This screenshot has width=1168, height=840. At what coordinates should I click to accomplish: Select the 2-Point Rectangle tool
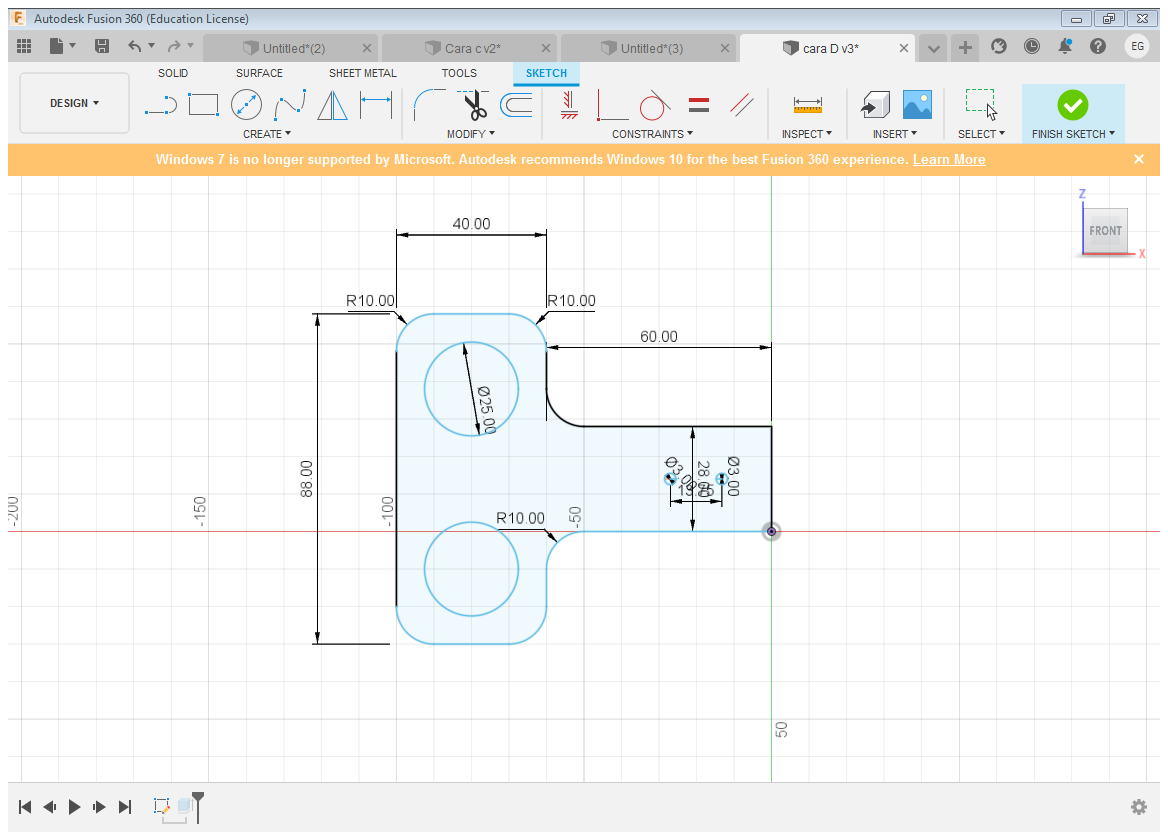[203, 104]
